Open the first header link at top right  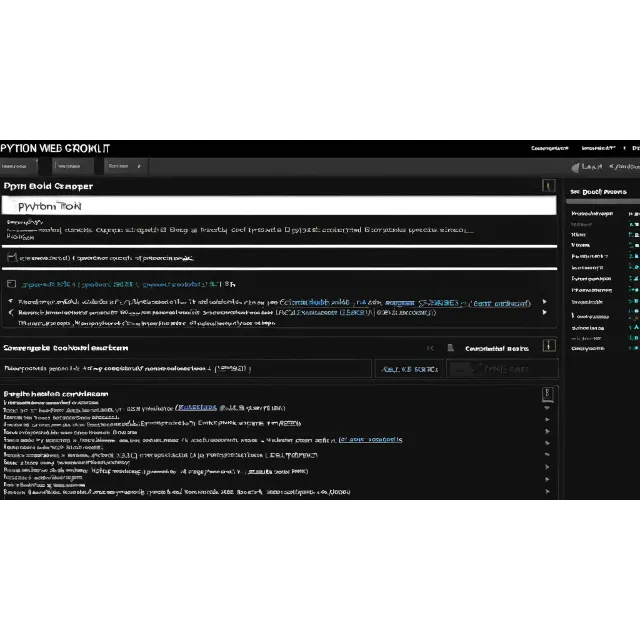coord(549,148)
